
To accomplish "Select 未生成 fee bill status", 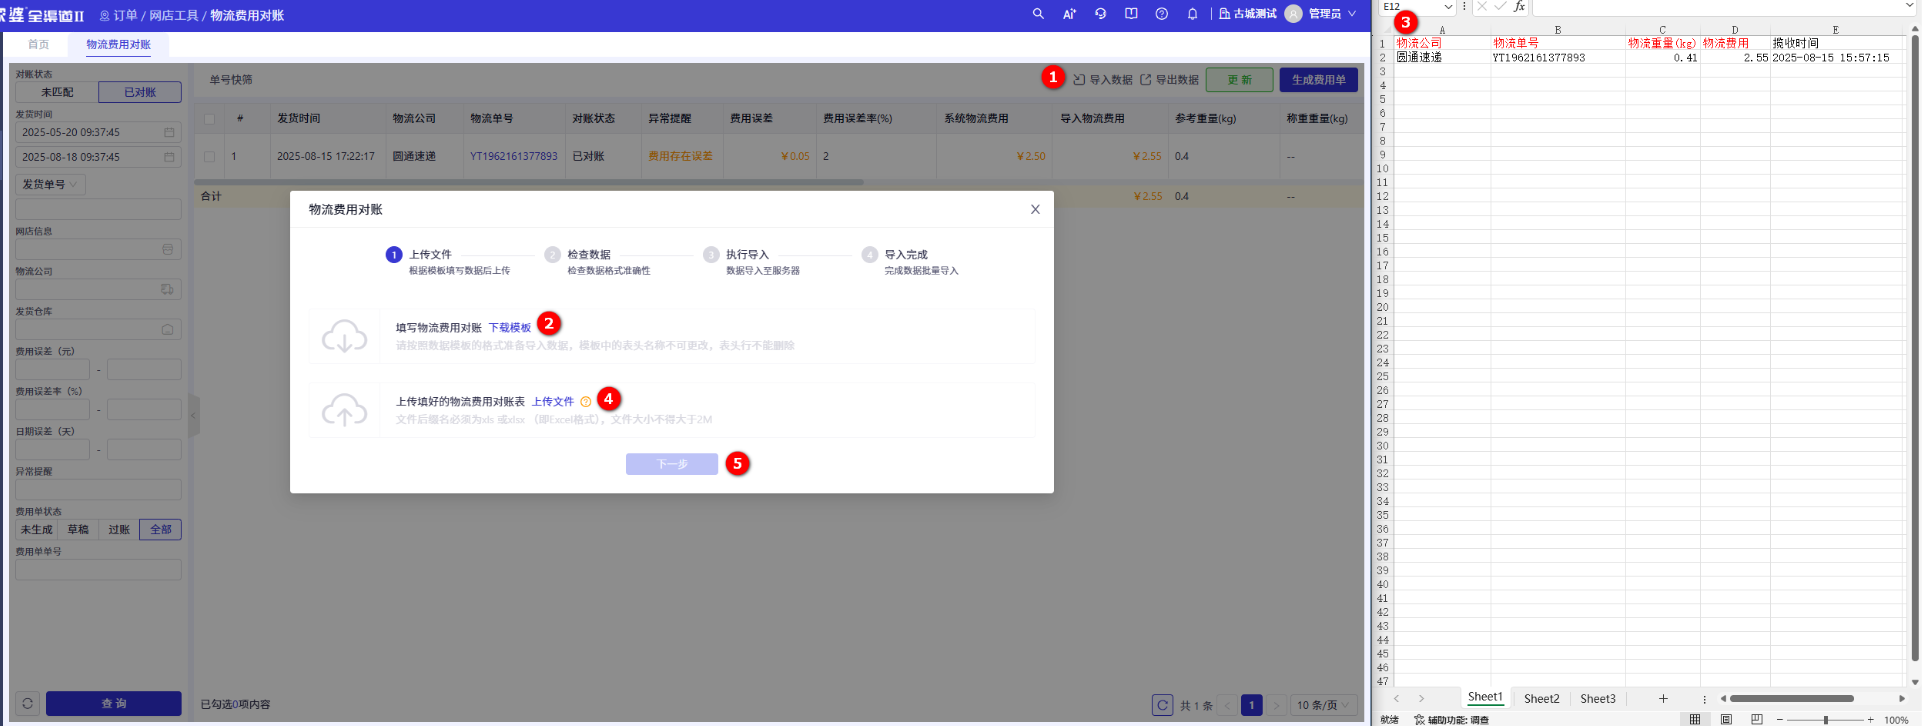I will click(x=37, y=529).
